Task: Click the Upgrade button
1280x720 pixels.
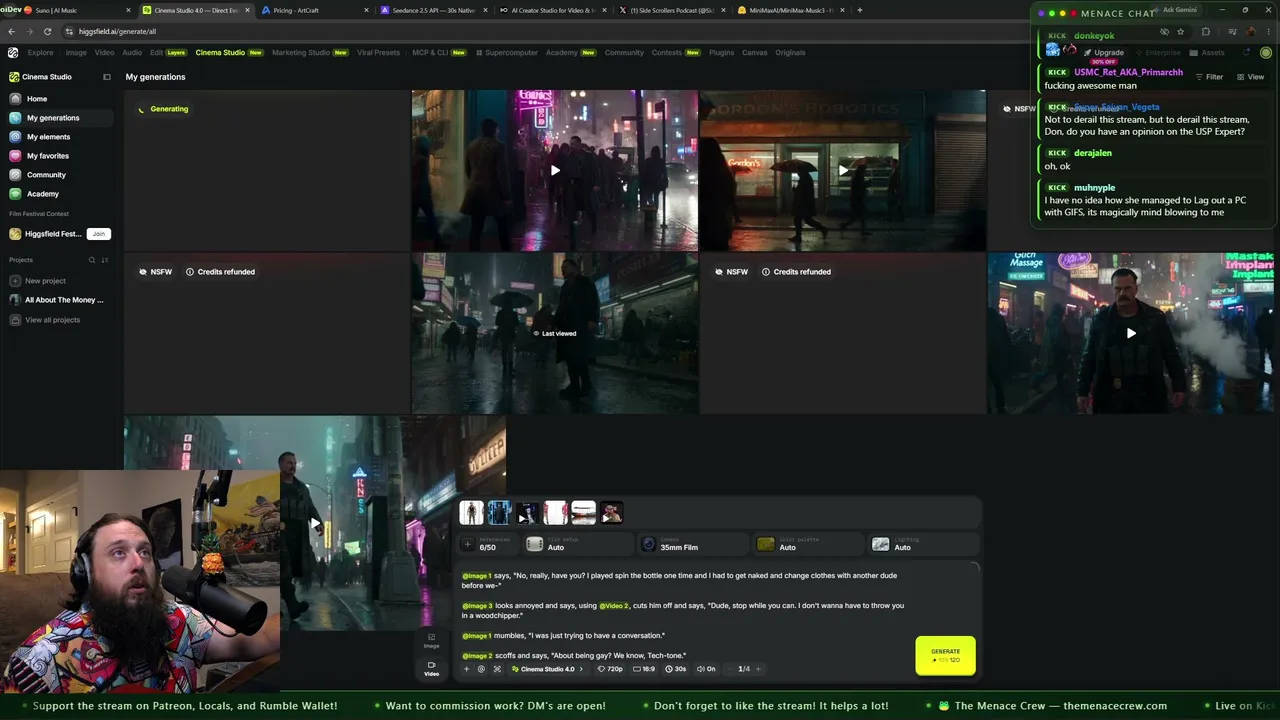Action: tap(1105, 53)
